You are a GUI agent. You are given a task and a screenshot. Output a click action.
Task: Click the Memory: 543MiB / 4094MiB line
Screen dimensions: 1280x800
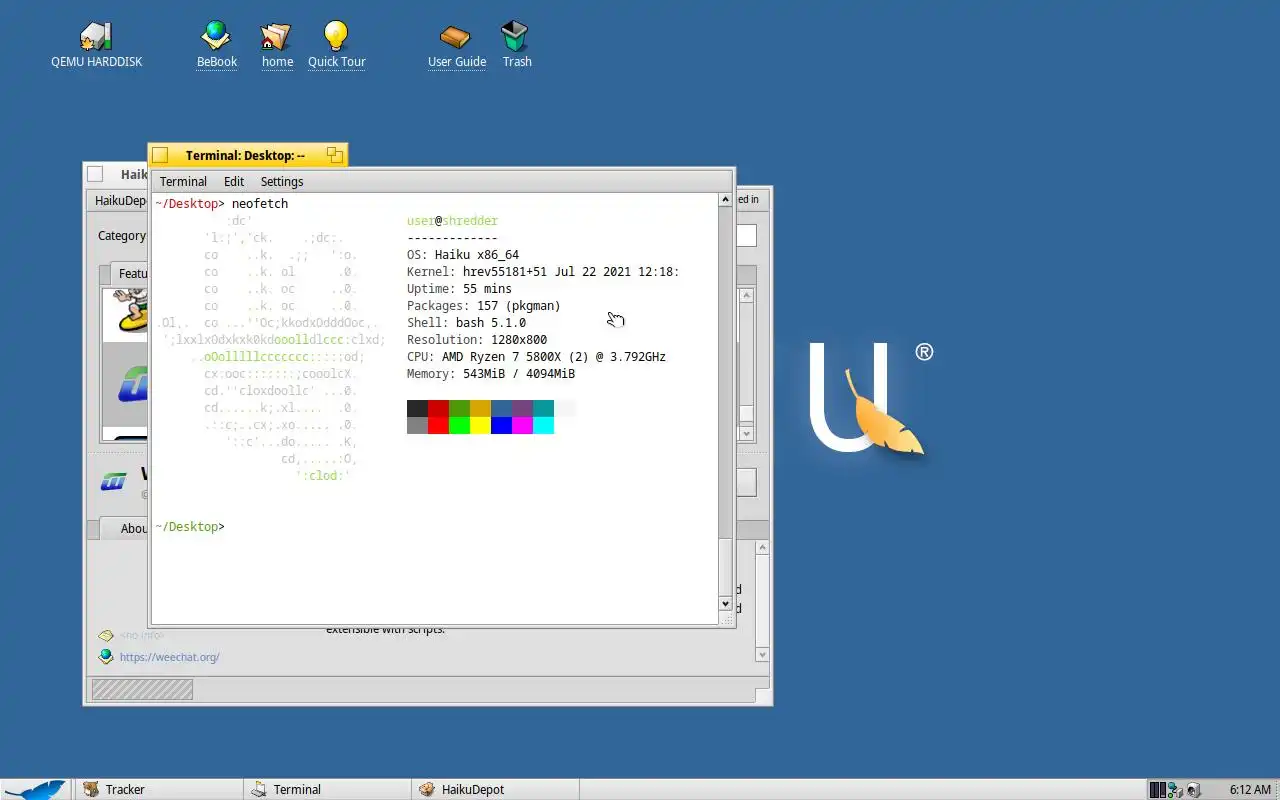[491, 374]
